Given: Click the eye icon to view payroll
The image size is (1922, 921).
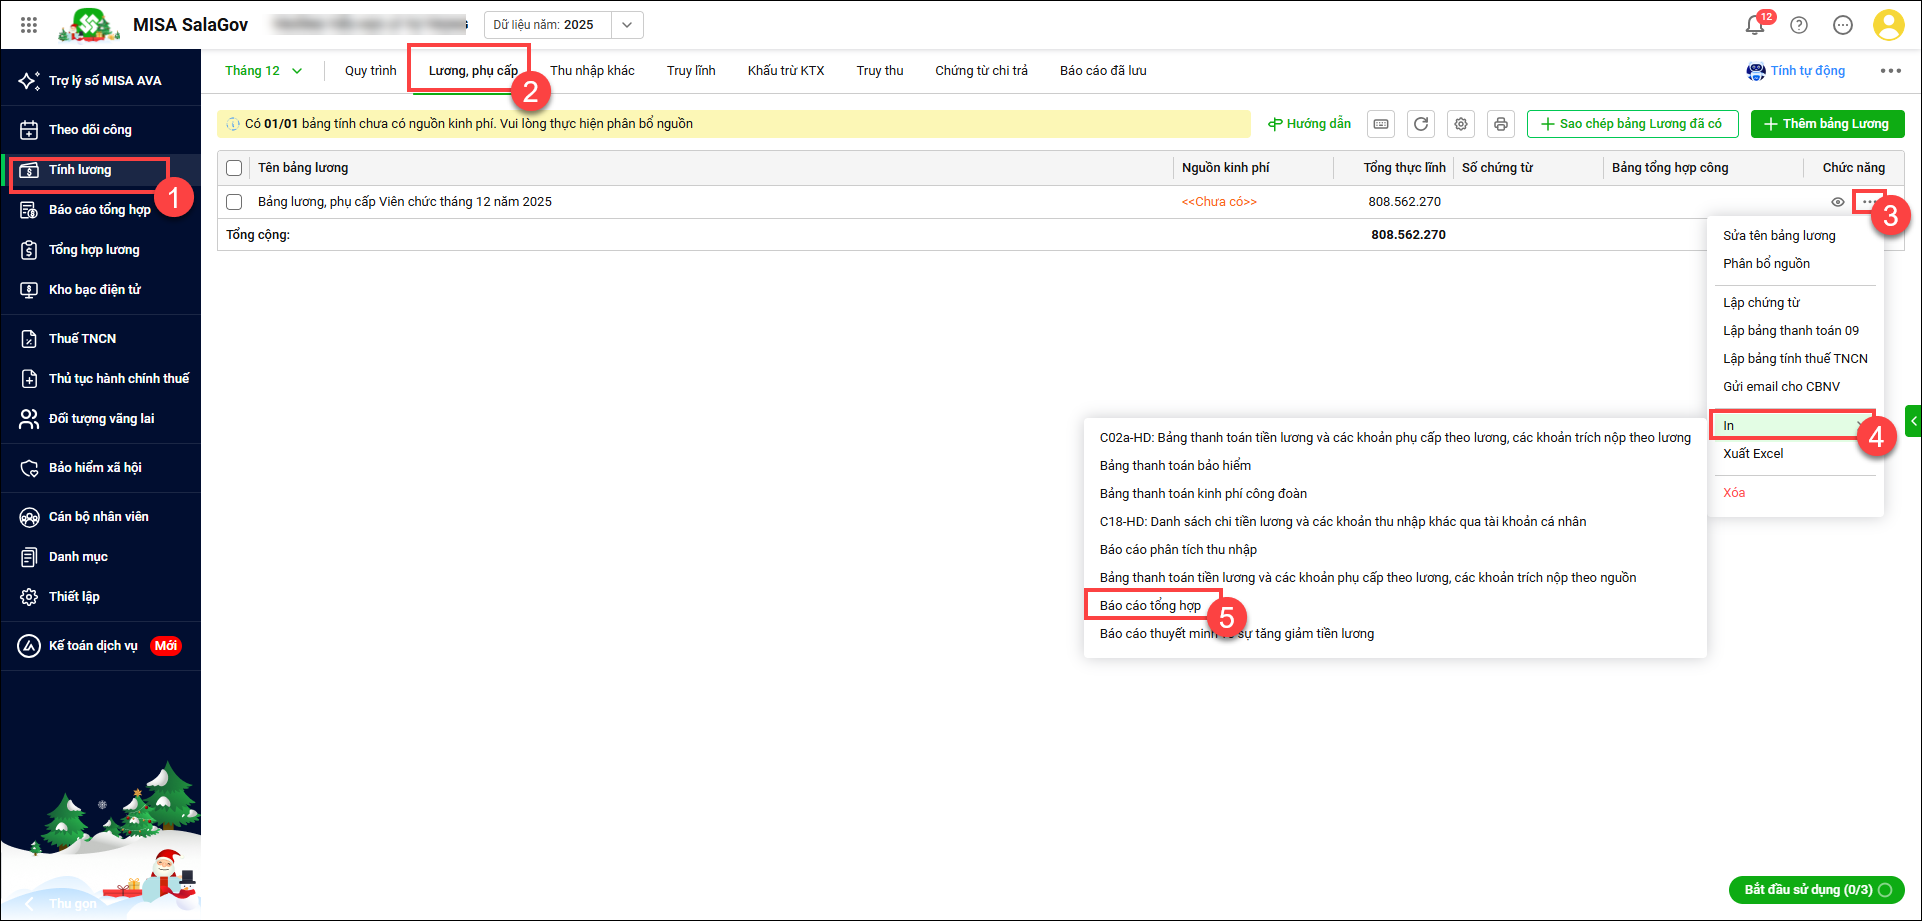Looking at the screenshot, I should coord(1837,202).
